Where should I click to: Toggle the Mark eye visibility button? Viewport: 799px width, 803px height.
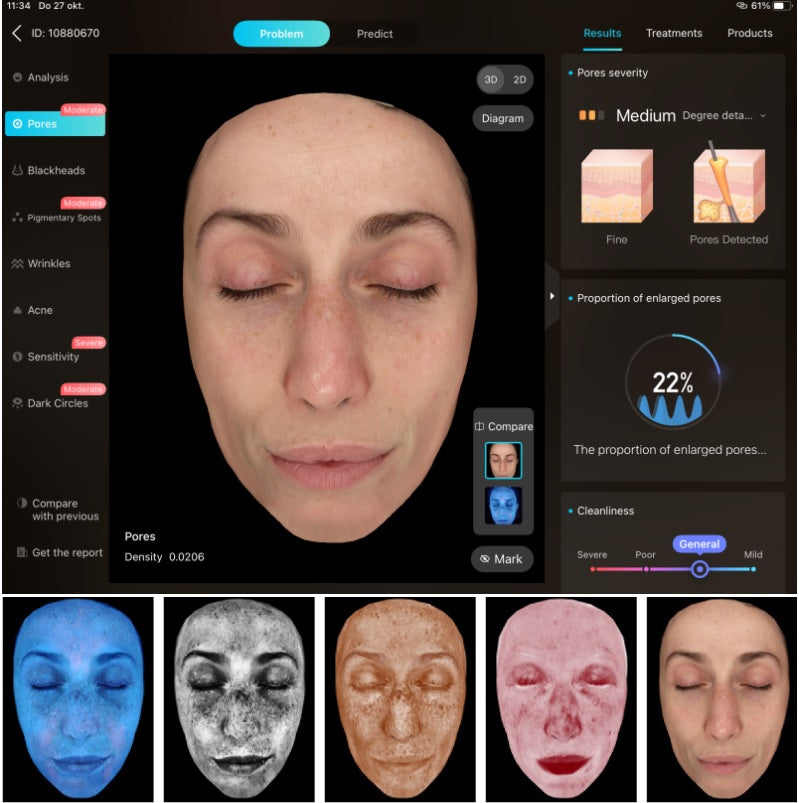click(x=485, y=559)
